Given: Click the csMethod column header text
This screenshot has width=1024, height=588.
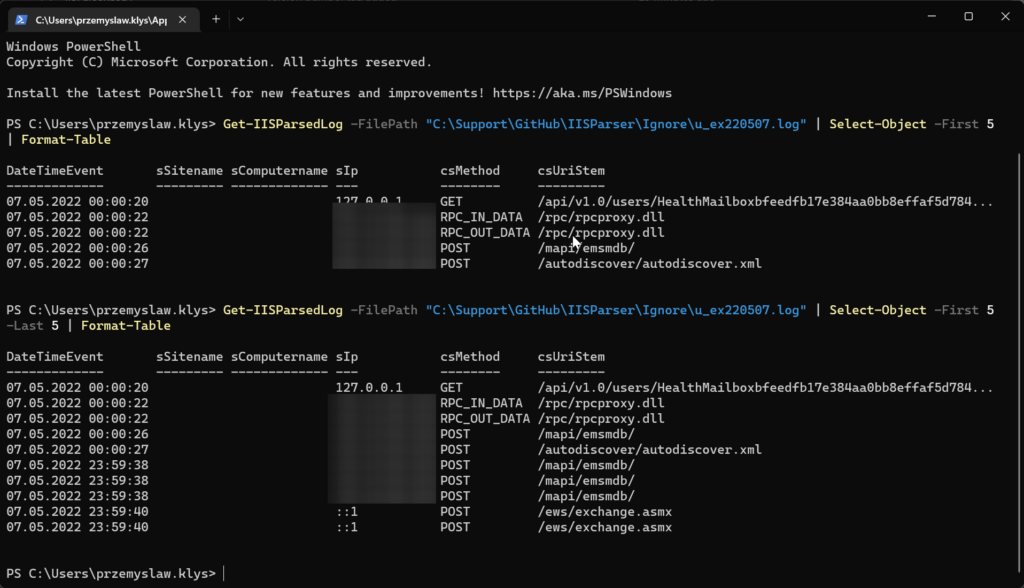Looking at the screenshot, I should coord(469,170).
